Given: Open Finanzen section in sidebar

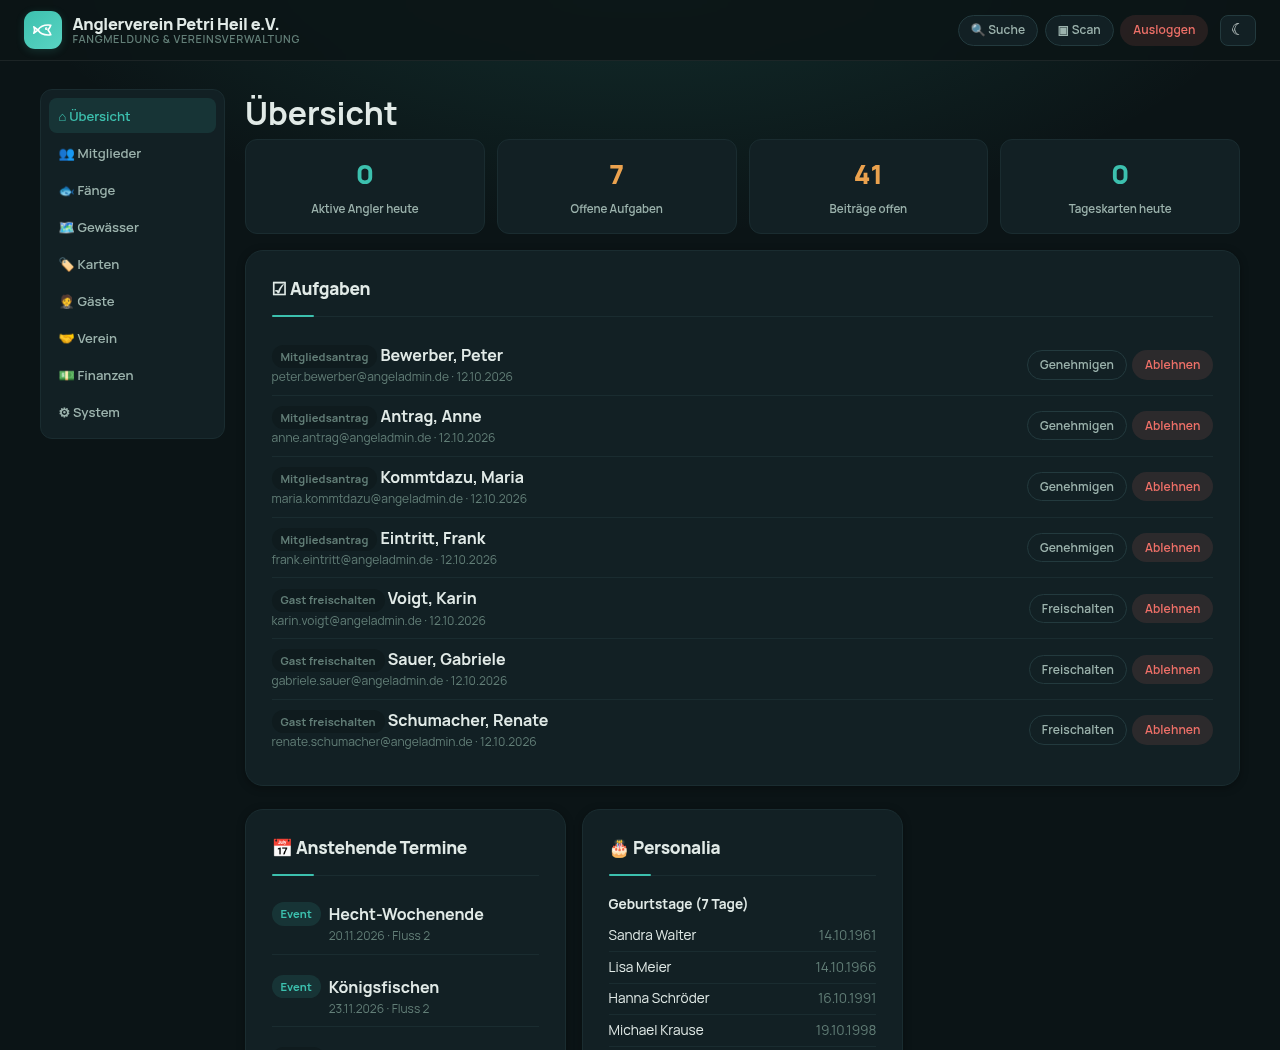Looking at the screenshot, I should click(x=132, y=375).
